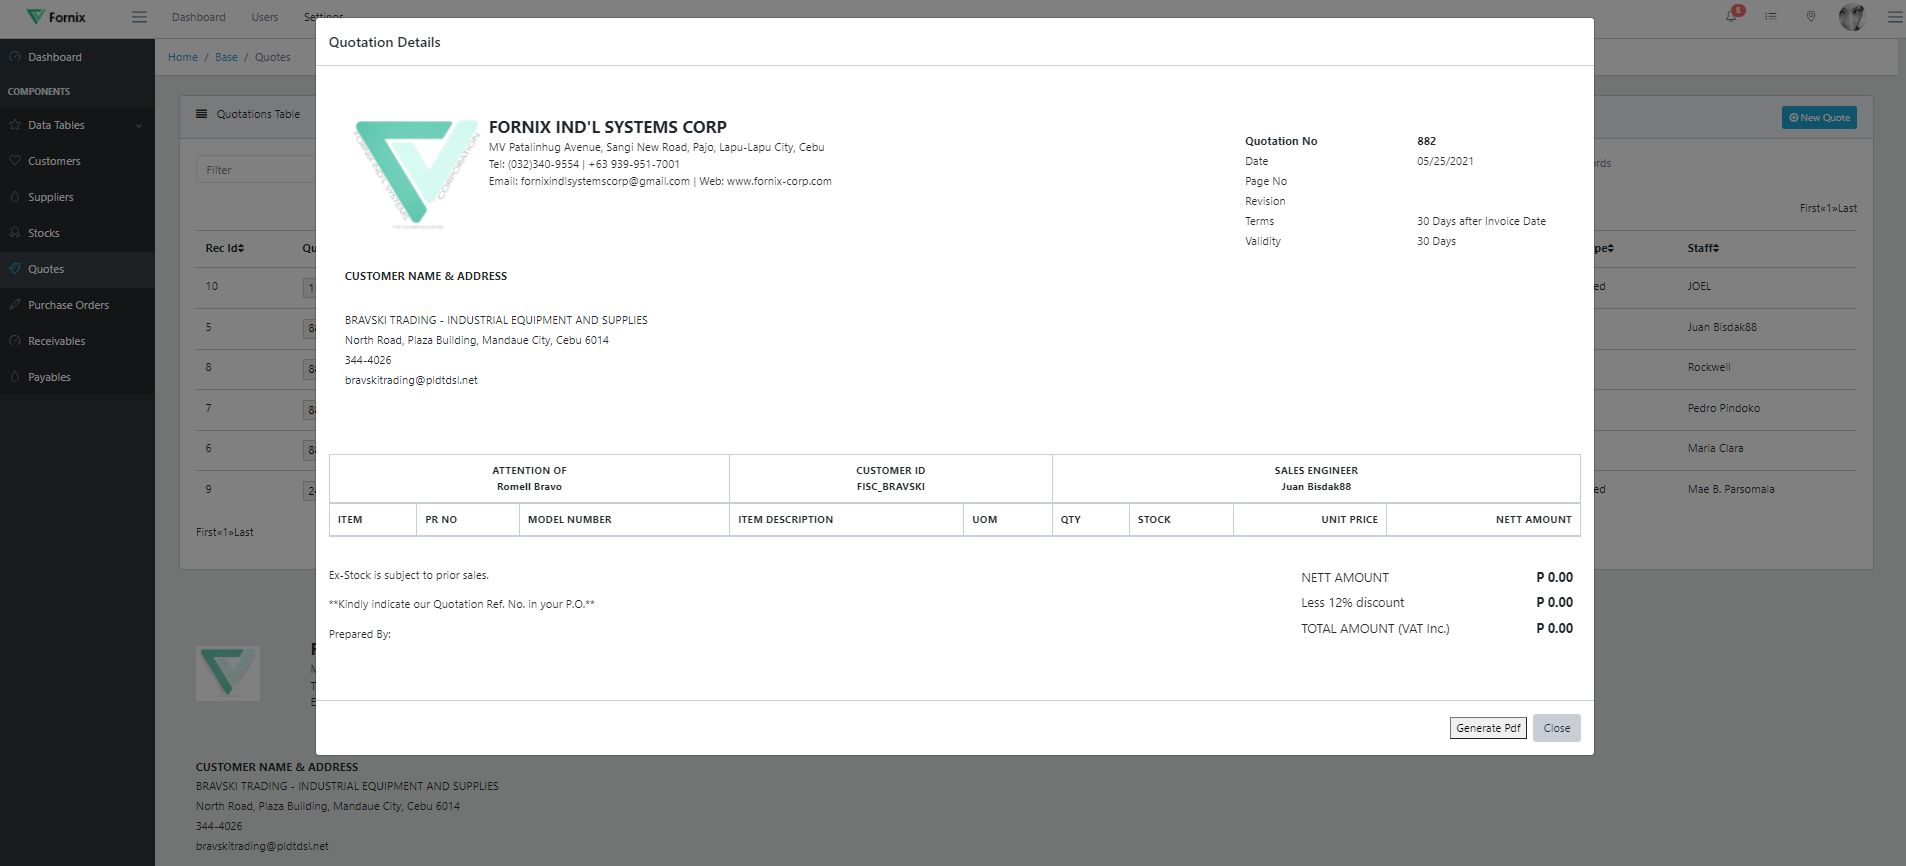This screenshot has height=866, width=1906.
Task: Toggle sidebar with left hamburger icon
Action: 139,17
